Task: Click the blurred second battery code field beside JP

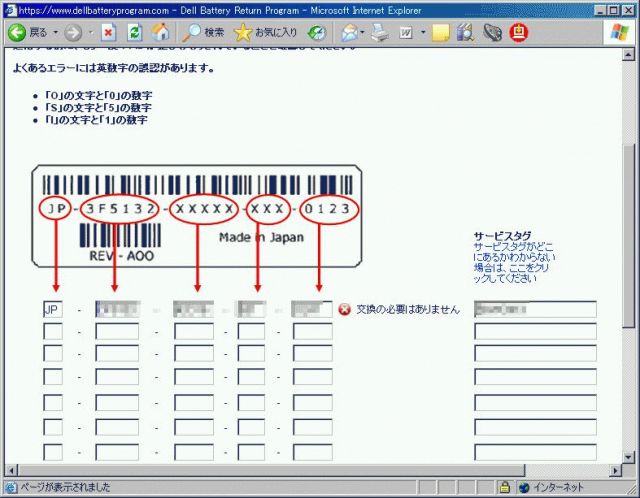Action: (x=117, y=309)
